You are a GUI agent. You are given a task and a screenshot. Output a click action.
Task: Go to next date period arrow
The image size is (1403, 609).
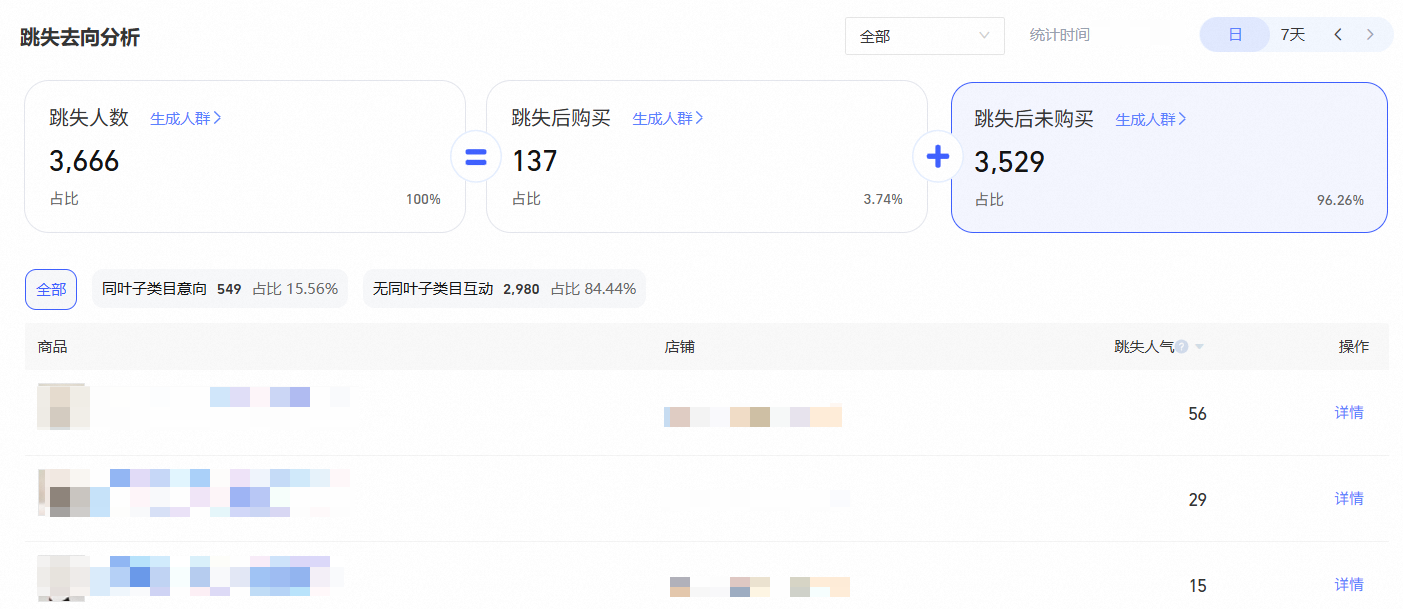tap(1370, 35)
